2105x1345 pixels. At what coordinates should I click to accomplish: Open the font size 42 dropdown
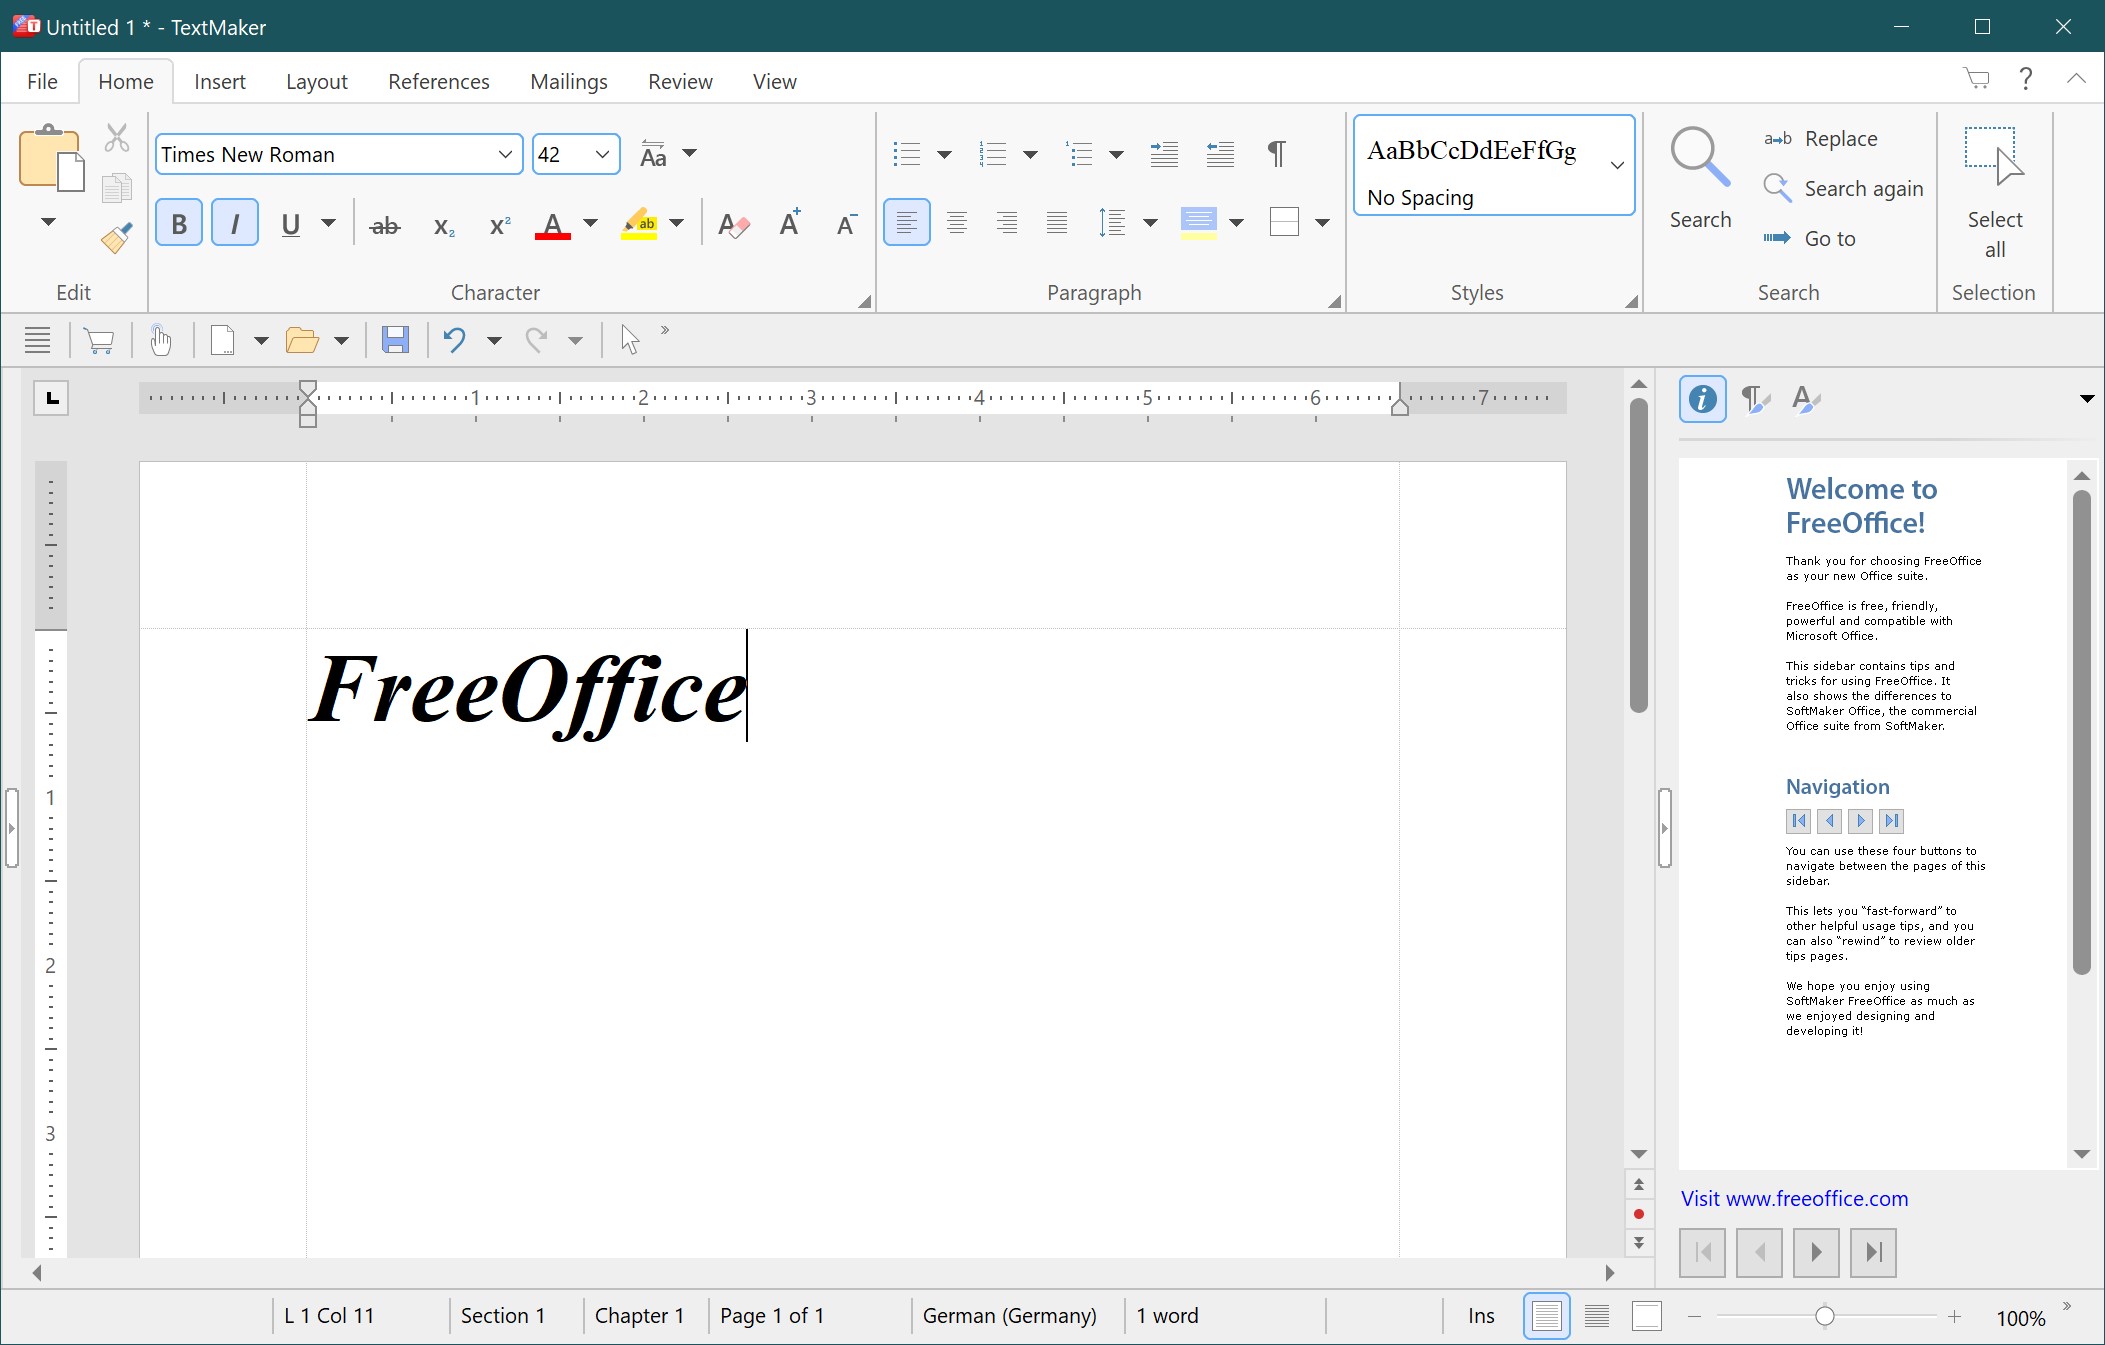(x=602, y=154)
